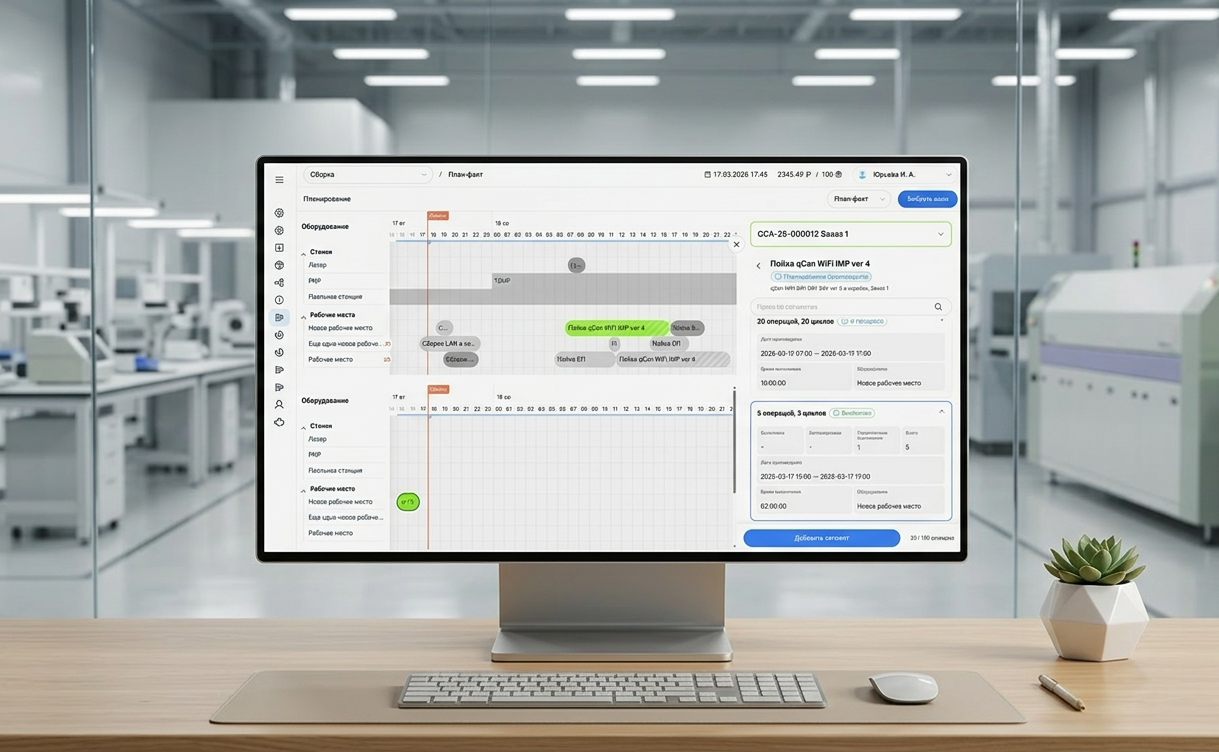The width and height of the screenshot is (1219, 752).
Task: Click the topmost gear icon in the sidebar
Action: (279, 213)
